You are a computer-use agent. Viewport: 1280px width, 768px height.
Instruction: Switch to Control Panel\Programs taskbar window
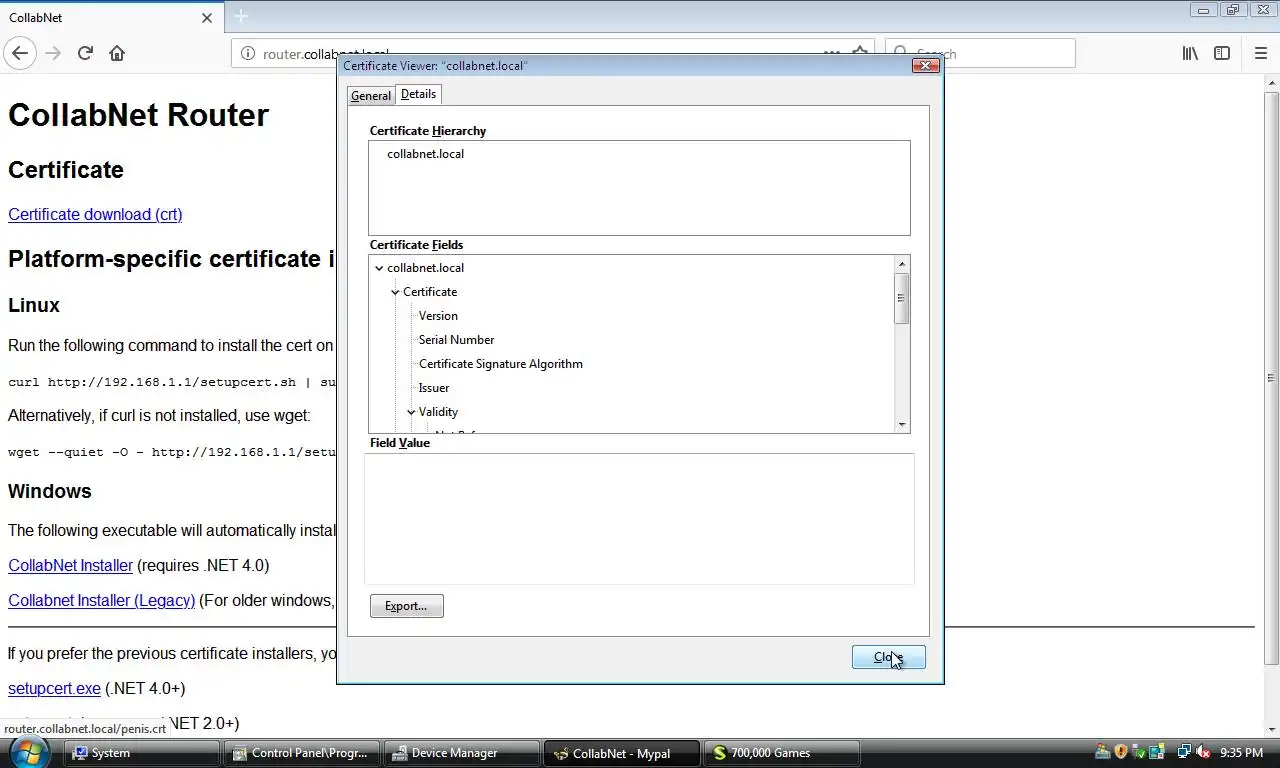coord(301,753)
